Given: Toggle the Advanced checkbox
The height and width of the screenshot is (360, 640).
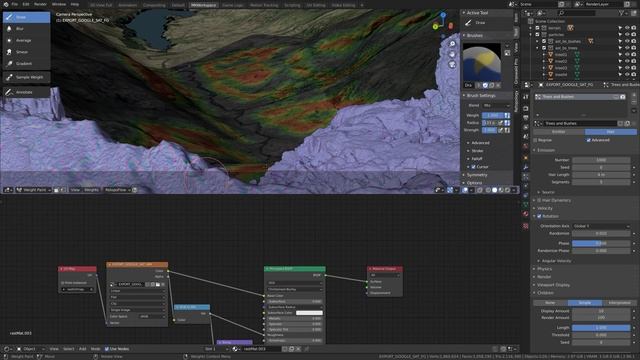Looking at the screenshot, I should [589, 140].
